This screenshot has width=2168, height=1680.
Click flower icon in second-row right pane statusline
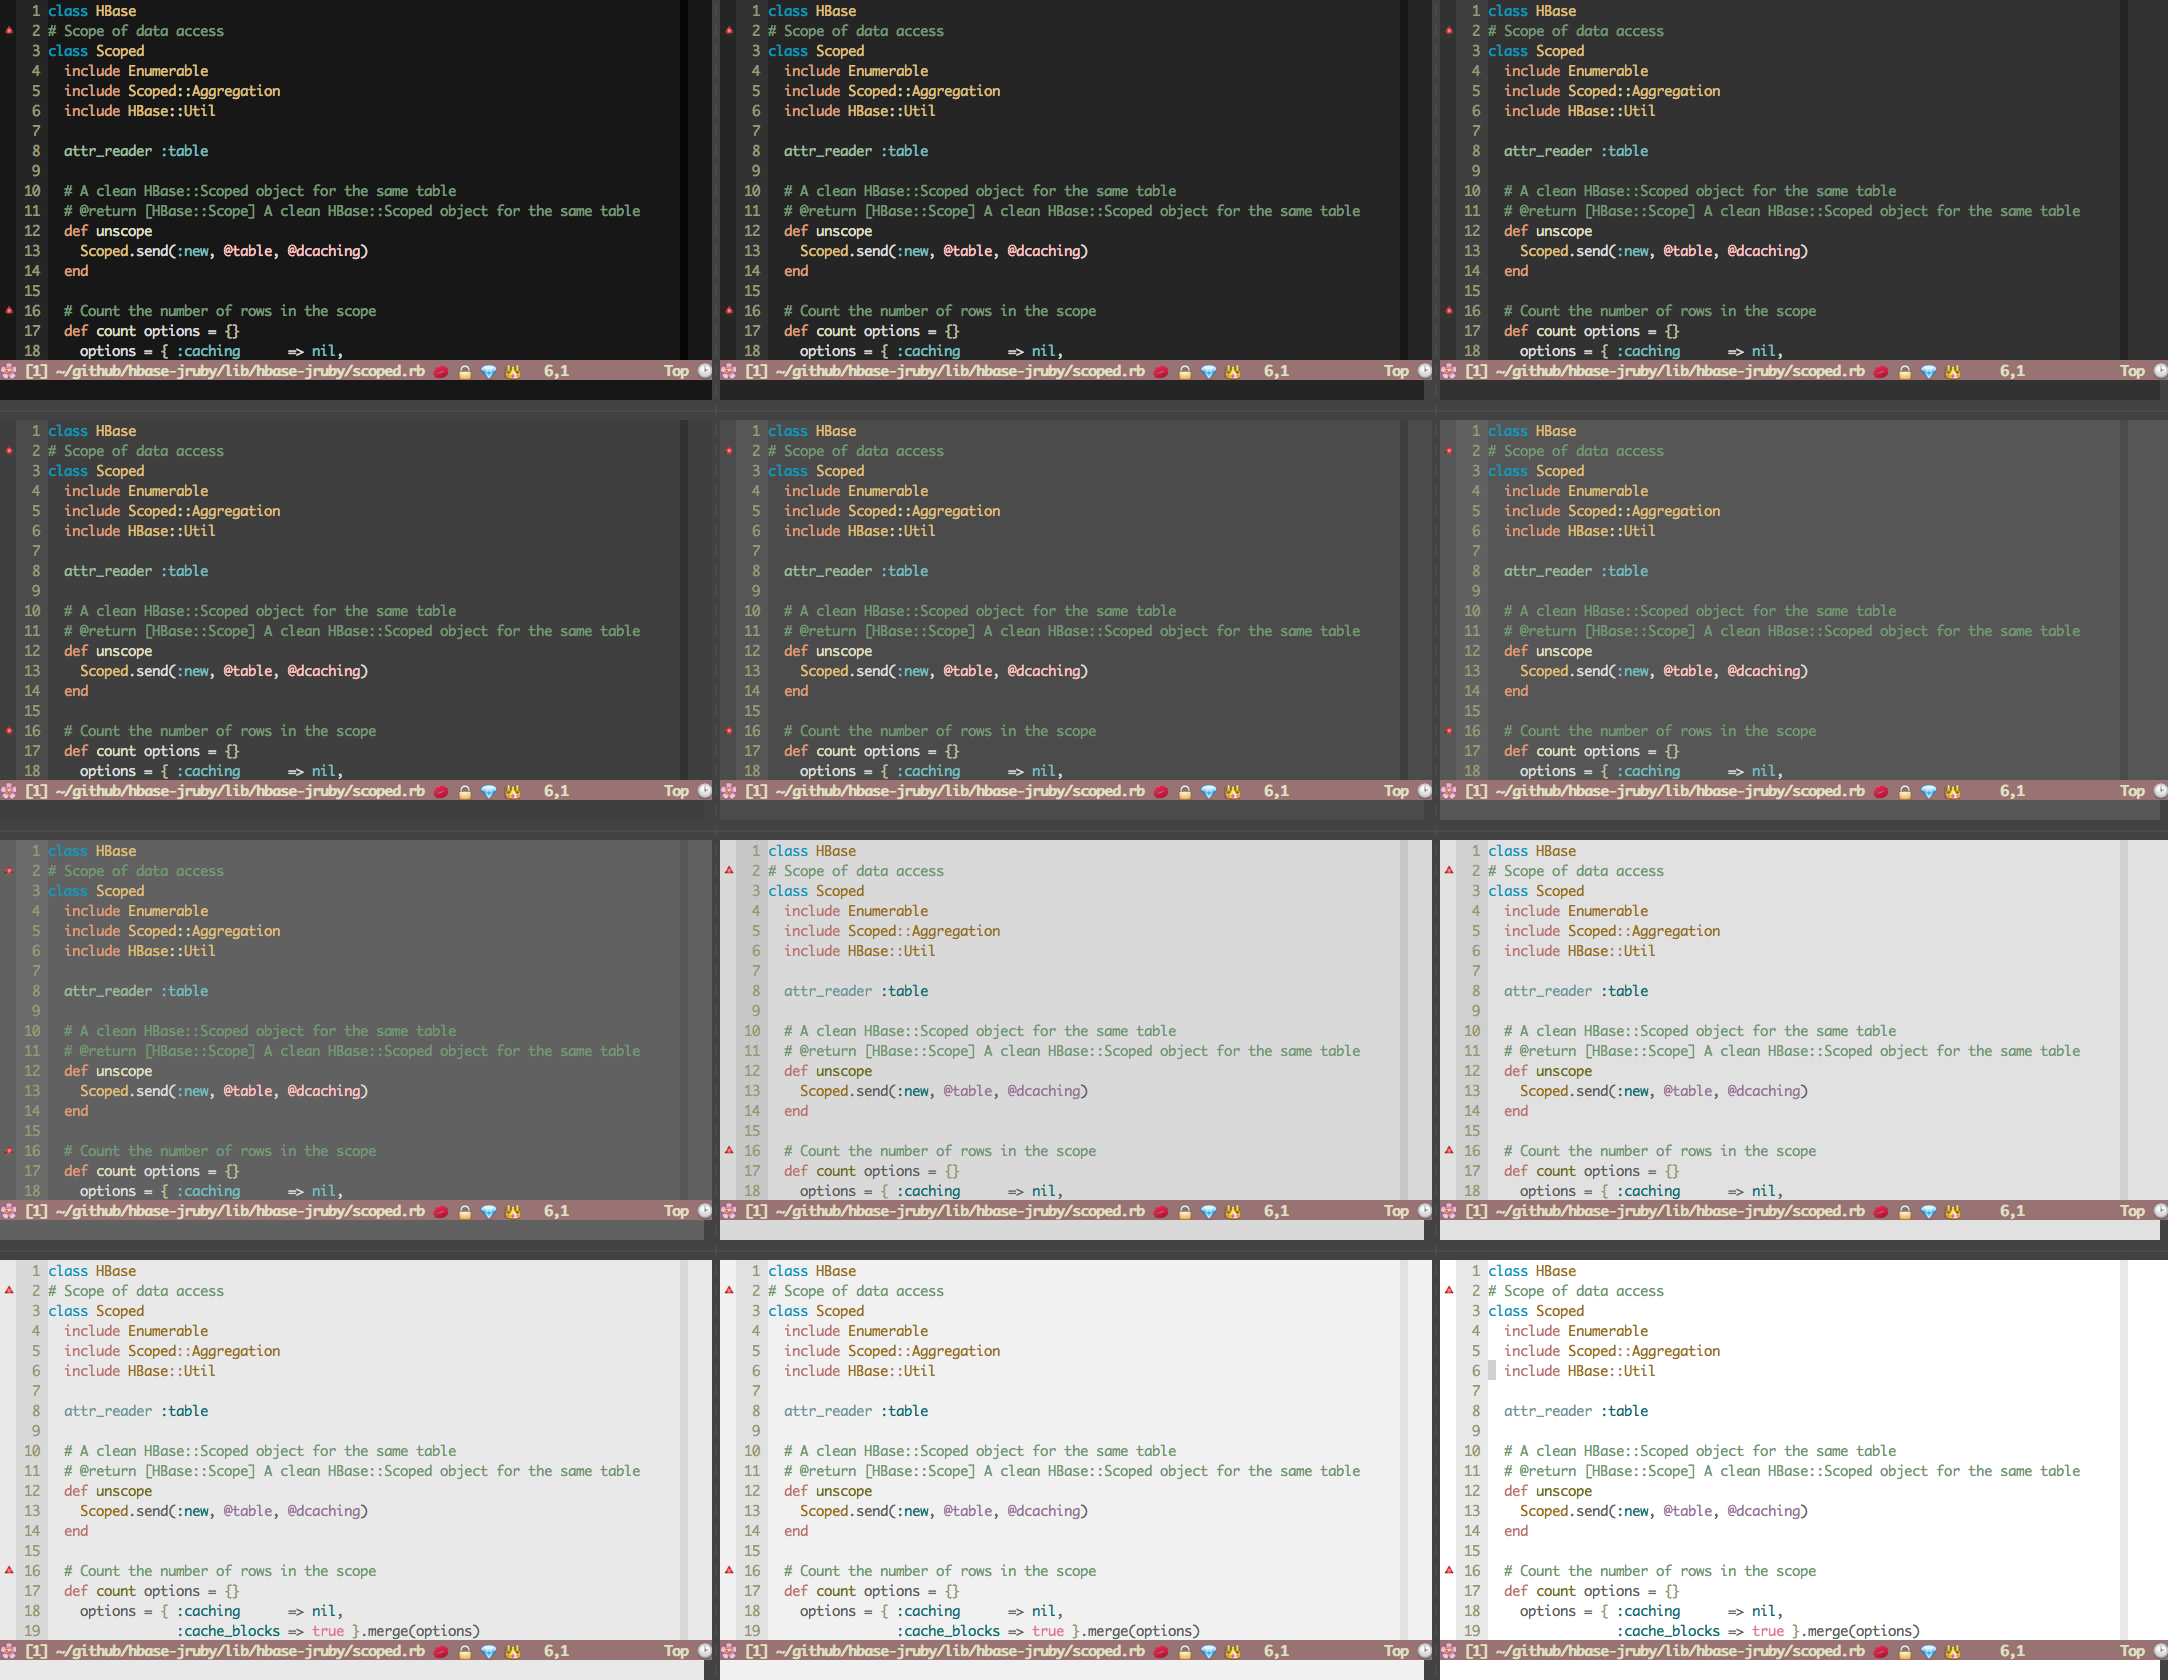click(x=1449, y=791)
